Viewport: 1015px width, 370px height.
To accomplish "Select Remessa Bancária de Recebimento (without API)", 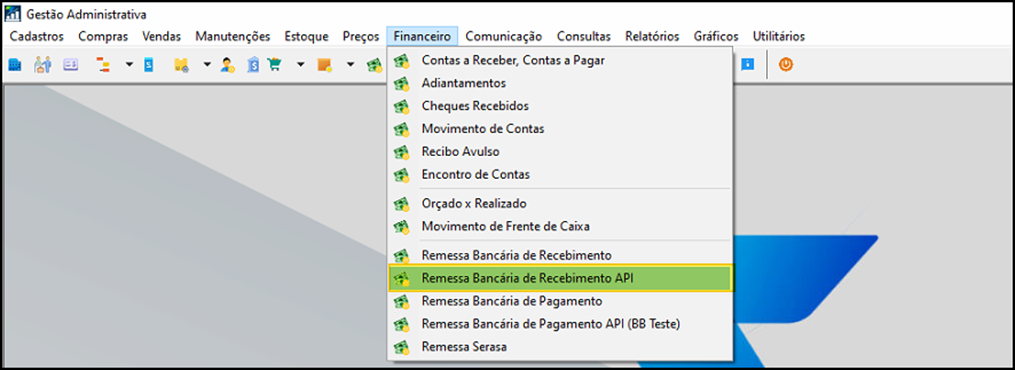I will pyautogui.click(x=560, y=256).
